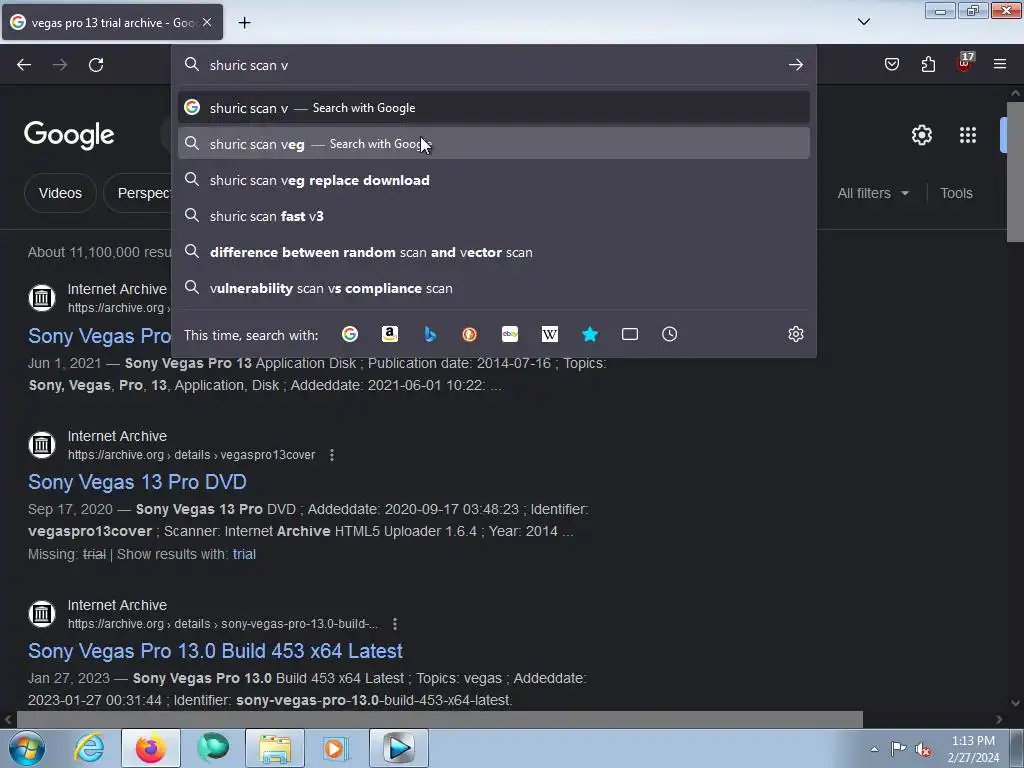Image resolution: width=1024 pixels, height=768 pixels.
Task: Launch Internet Explorer from taskbar
Action: [x=90, y=748]
